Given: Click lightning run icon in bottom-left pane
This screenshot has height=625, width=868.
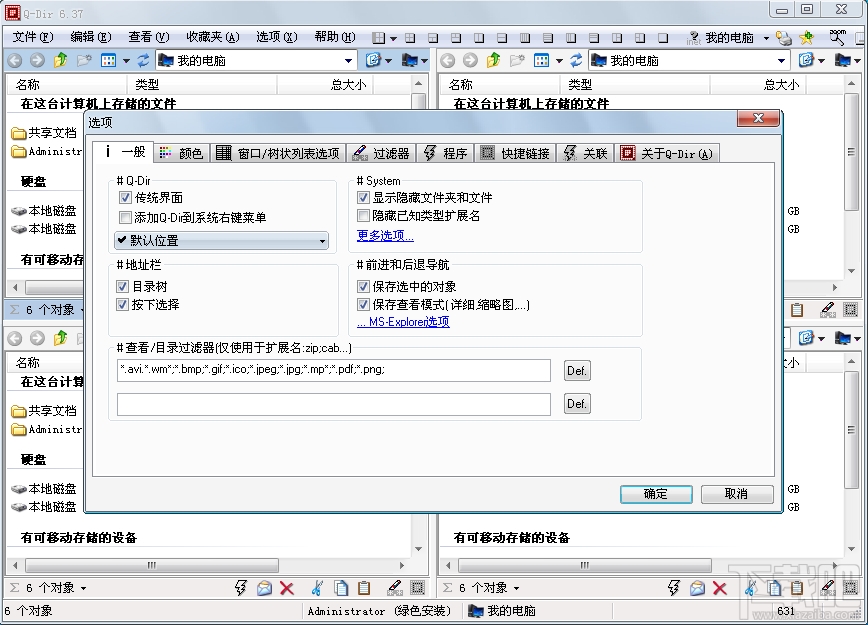Looking at the screenshot, I should click(x=241, y=588).
